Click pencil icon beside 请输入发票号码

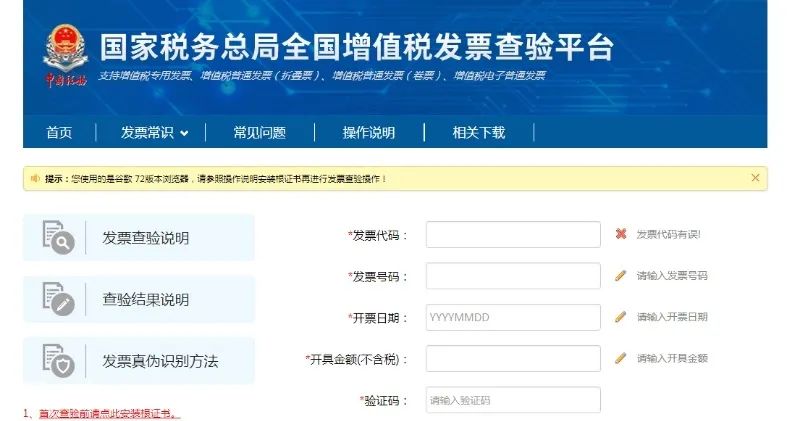[620, 275]
